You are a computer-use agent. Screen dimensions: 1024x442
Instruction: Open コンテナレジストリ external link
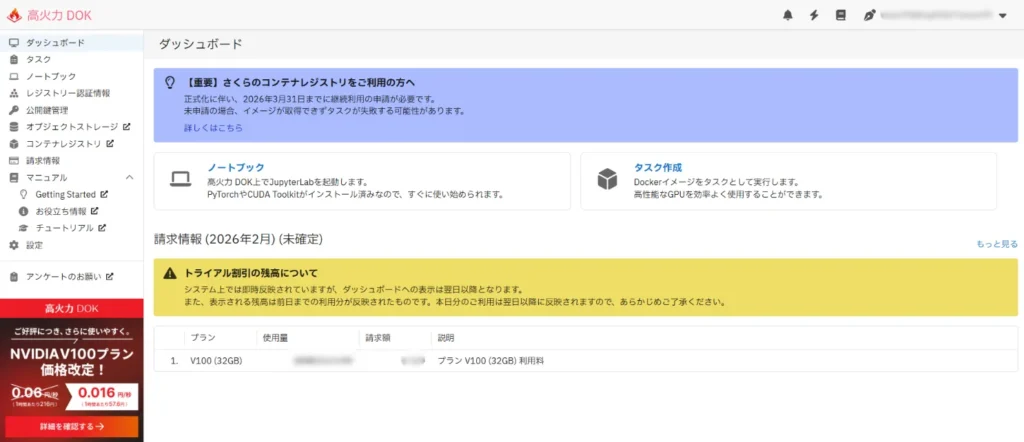pyautogui.click(x=72, y=144)
